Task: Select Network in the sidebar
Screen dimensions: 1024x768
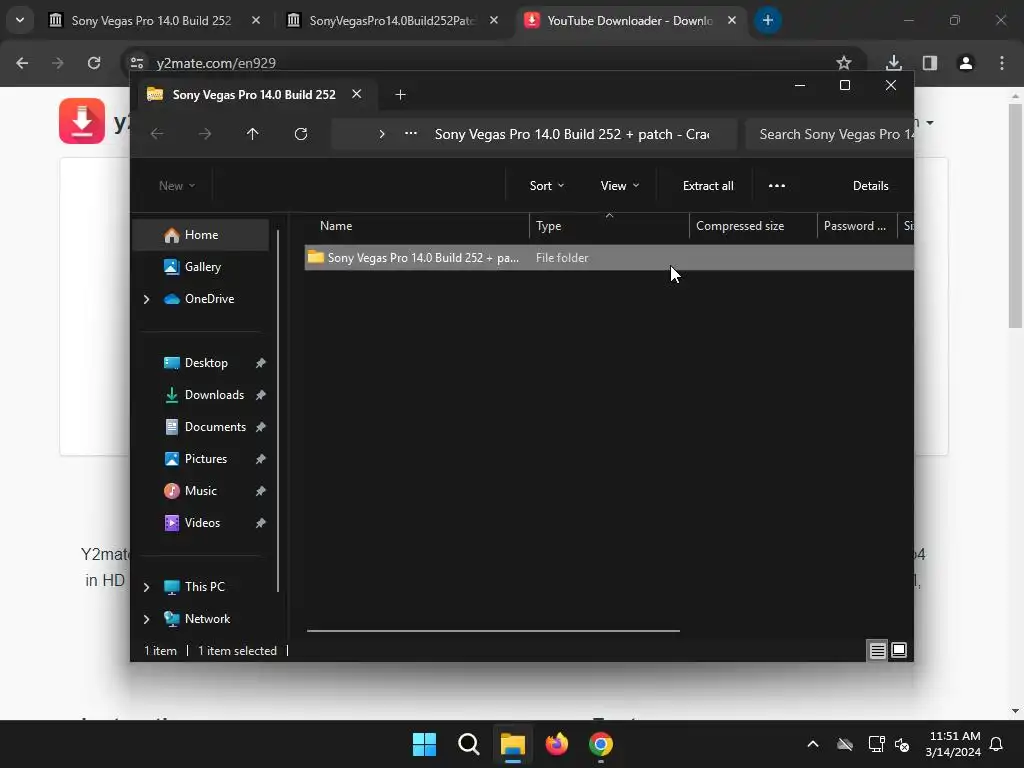Action: [x=207, y=619]
